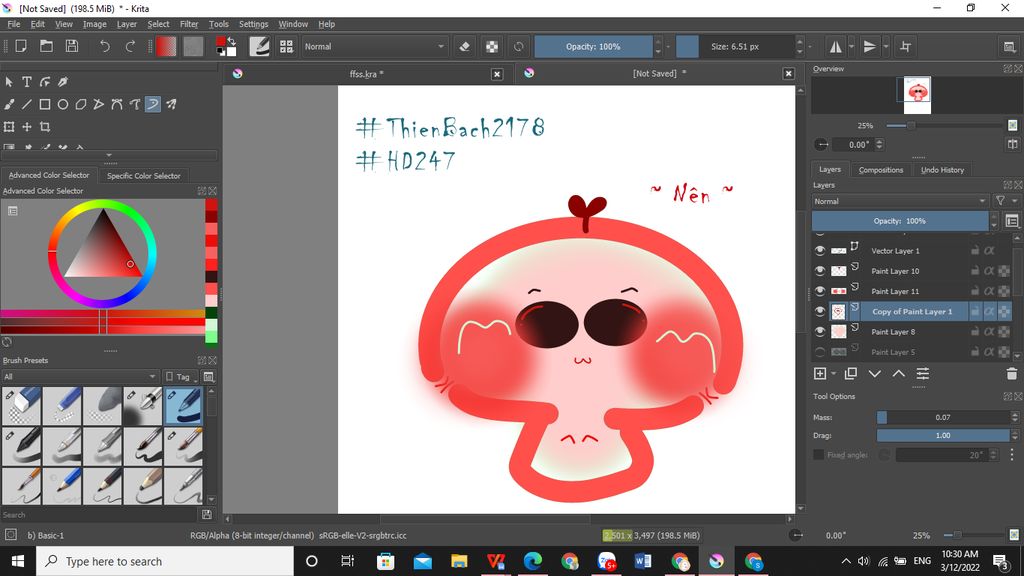Select the Freehand Path tool
Image resolution: width=1024 pixels, height=576 pixels.
click(x=135, y=104)
